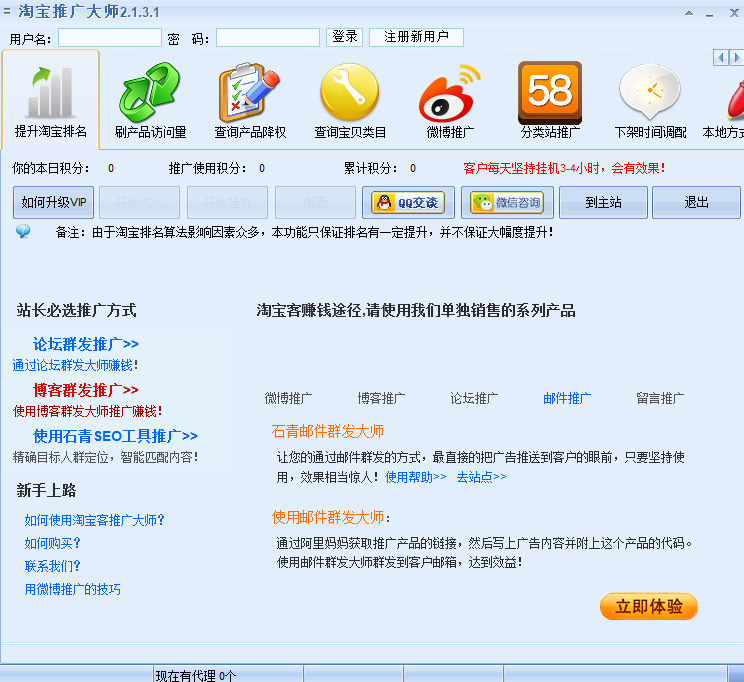
Task: Open the 如何使用淘宝客推广大师? link
Action: pos(94,520)
